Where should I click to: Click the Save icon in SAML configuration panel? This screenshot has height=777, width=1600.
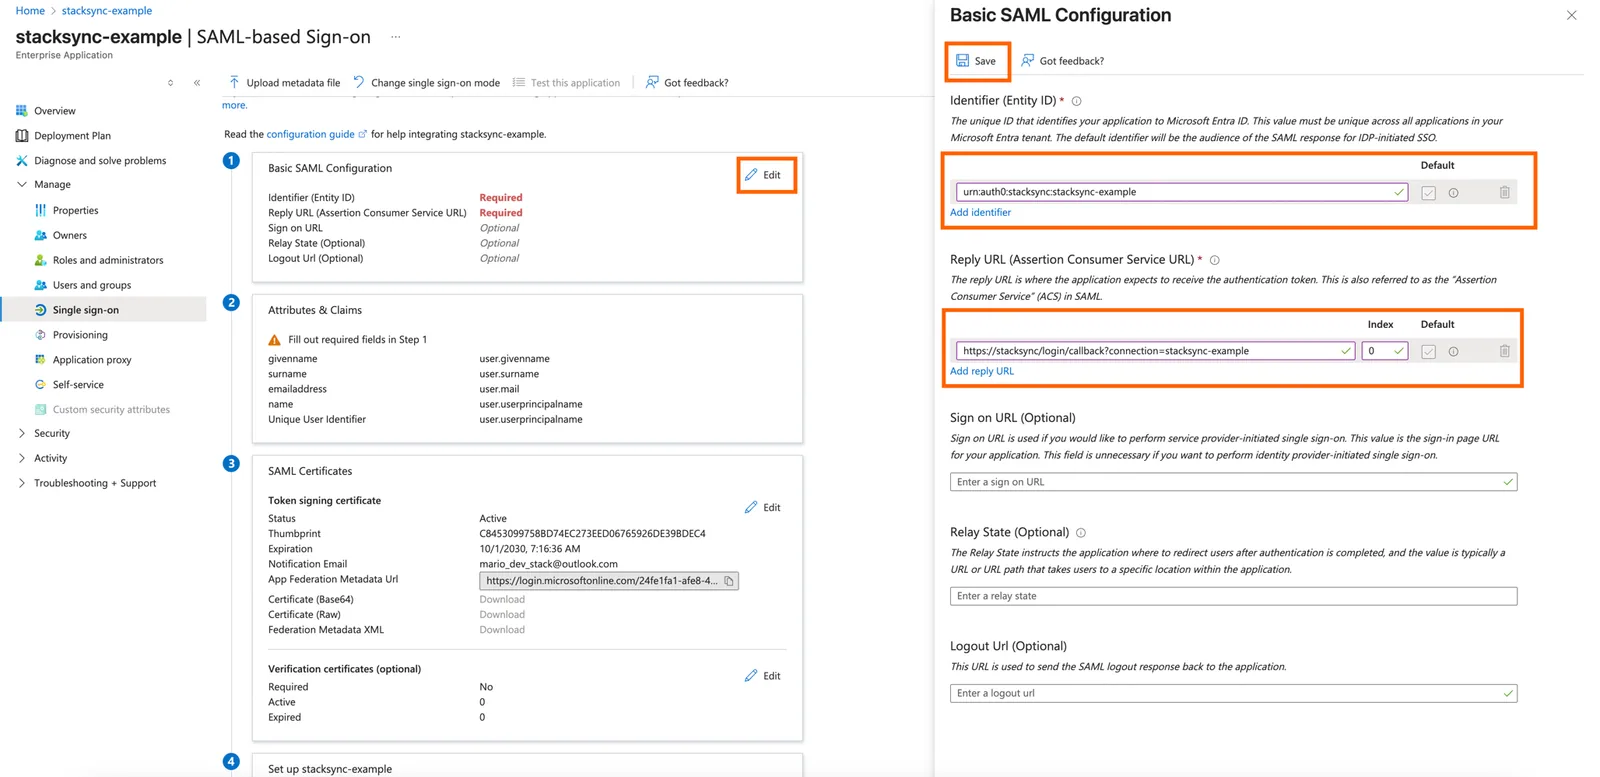coord(962,61)
